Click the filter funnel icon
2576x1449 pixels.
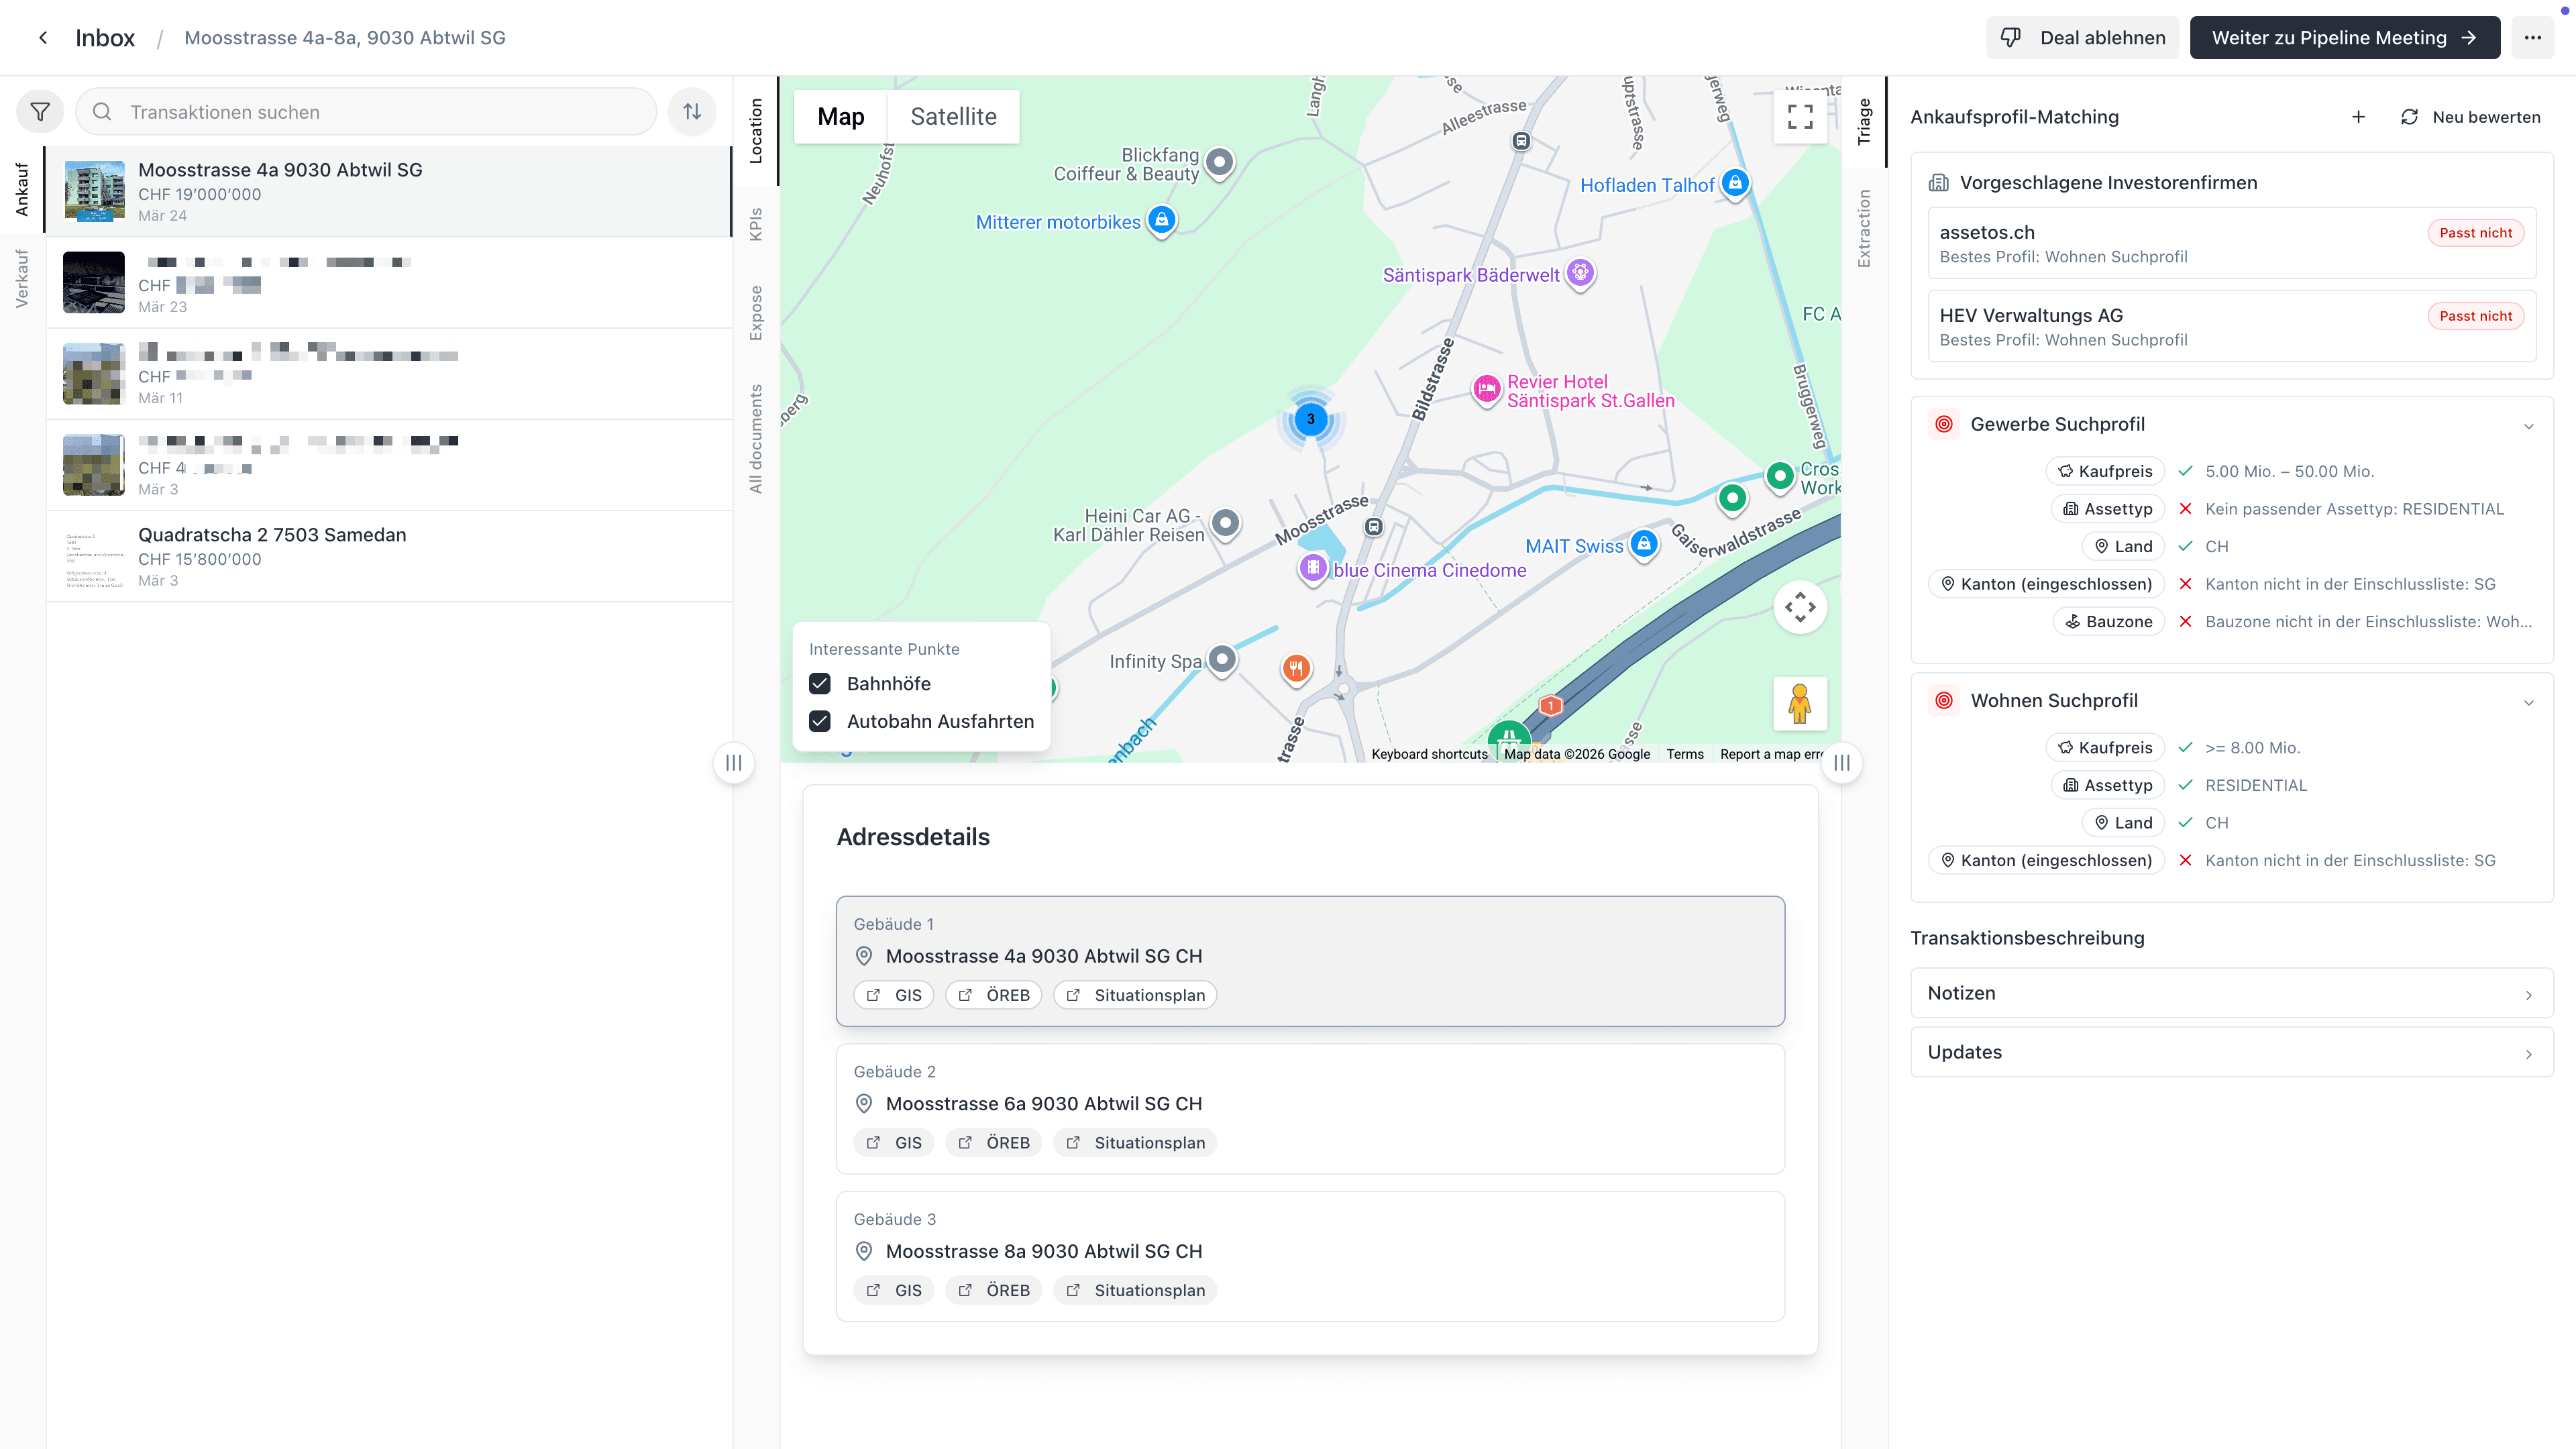pos(40,112)
